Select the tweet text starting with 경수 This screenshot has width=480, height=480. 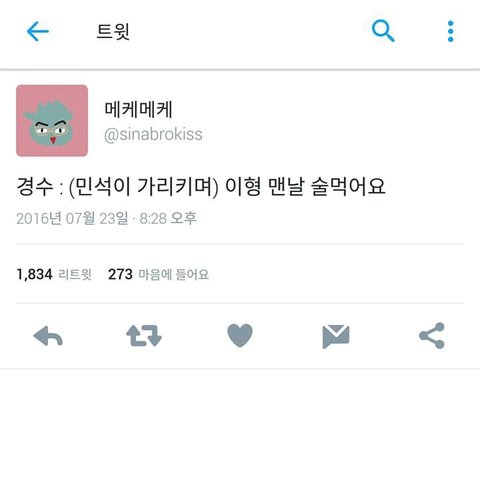point(201,187)
